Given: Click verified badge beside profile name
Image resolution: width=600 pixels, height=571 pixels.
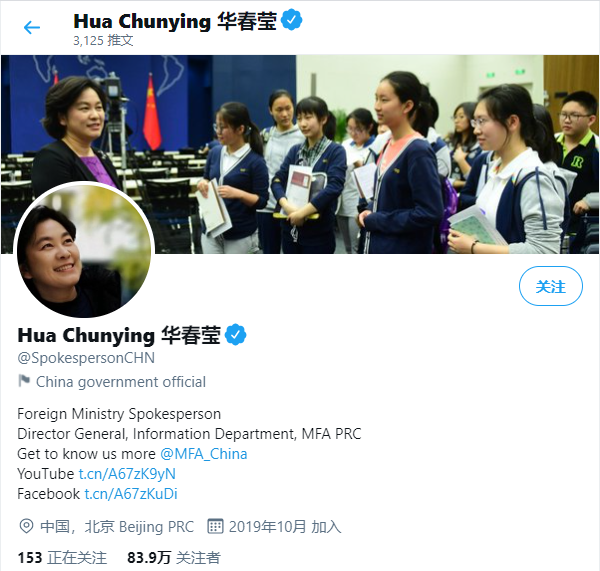Looking at the screenshot, I should pyautogui.click(x=235, y=335).
